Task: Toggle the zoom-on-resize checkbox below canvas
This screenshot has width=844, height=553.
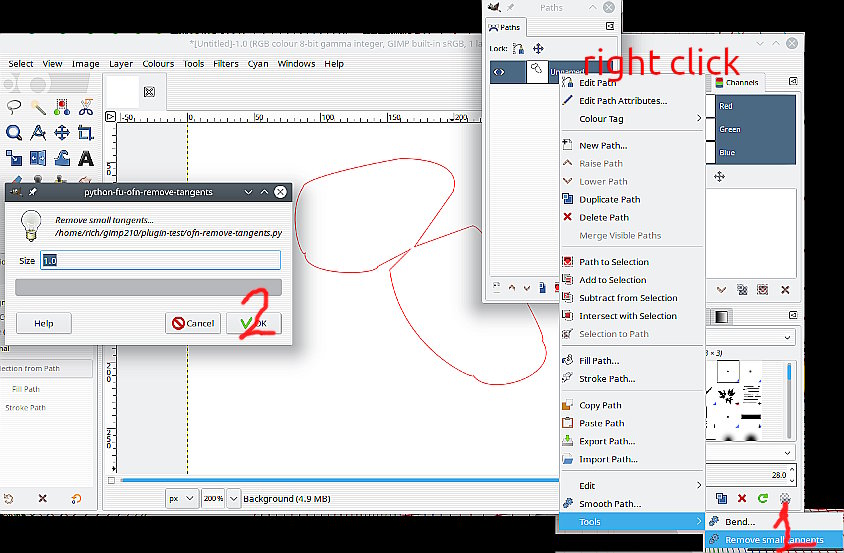Action: (111, 480)
